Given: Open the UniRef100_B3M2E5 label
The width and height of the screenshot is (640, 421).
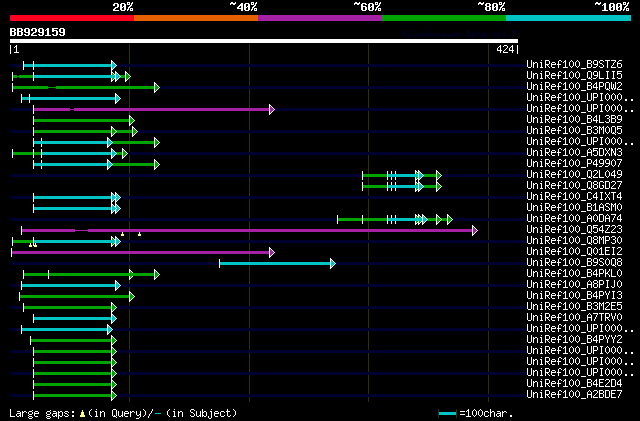Looking at the screenshot, I should pyautogui.click(x=574, y=307).
